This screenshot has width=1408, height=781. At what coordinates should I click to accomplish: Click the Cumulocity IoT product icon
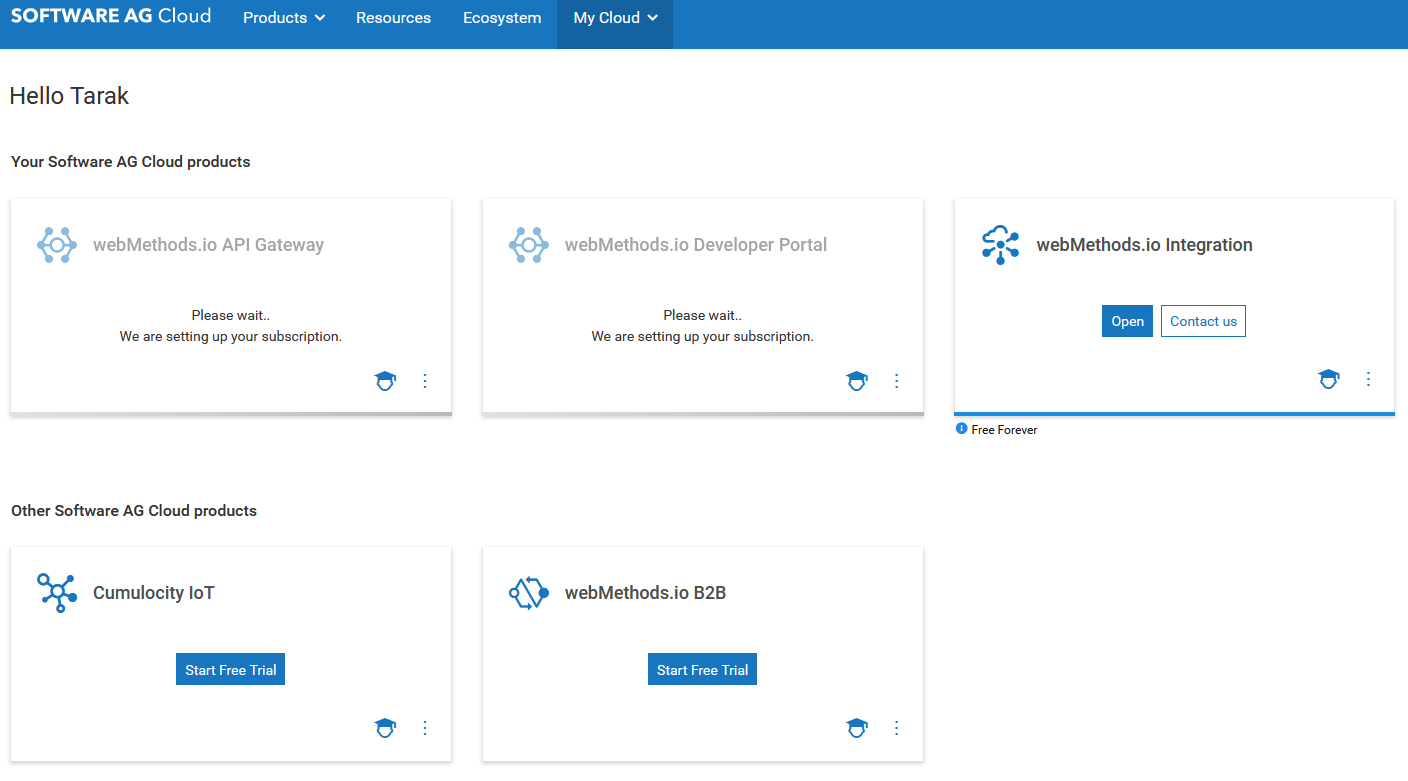[x=57, y=592]
